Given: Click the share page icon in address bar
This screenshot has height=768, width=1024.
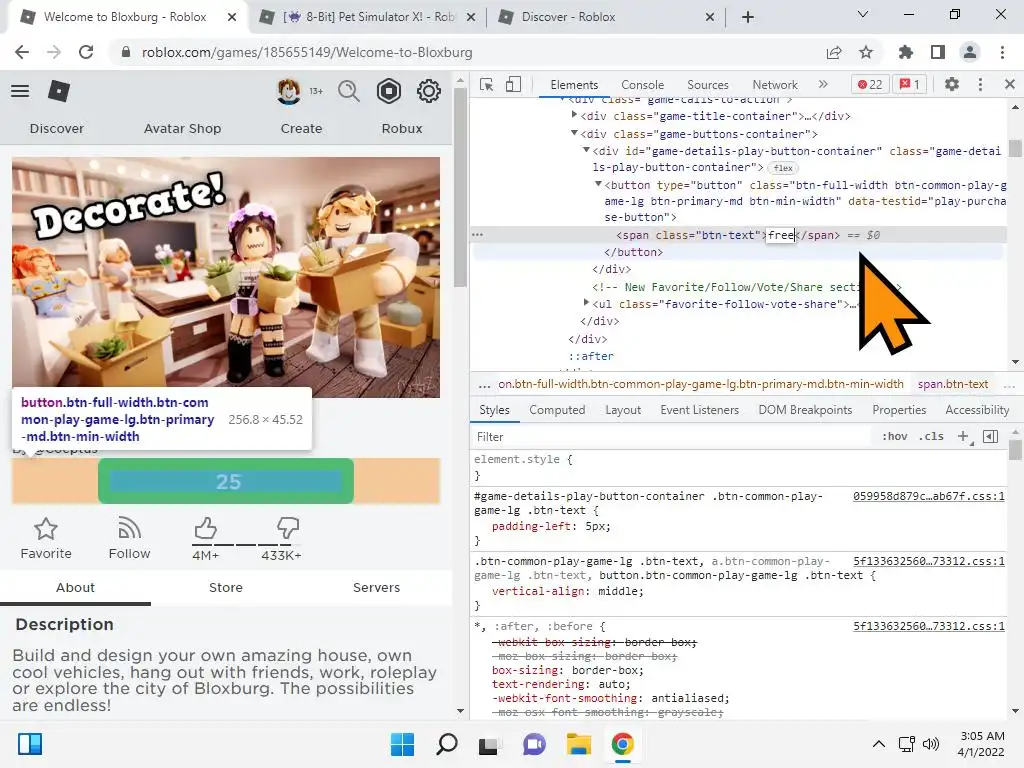Looking at the screenshot, I should tap(834, 52).
